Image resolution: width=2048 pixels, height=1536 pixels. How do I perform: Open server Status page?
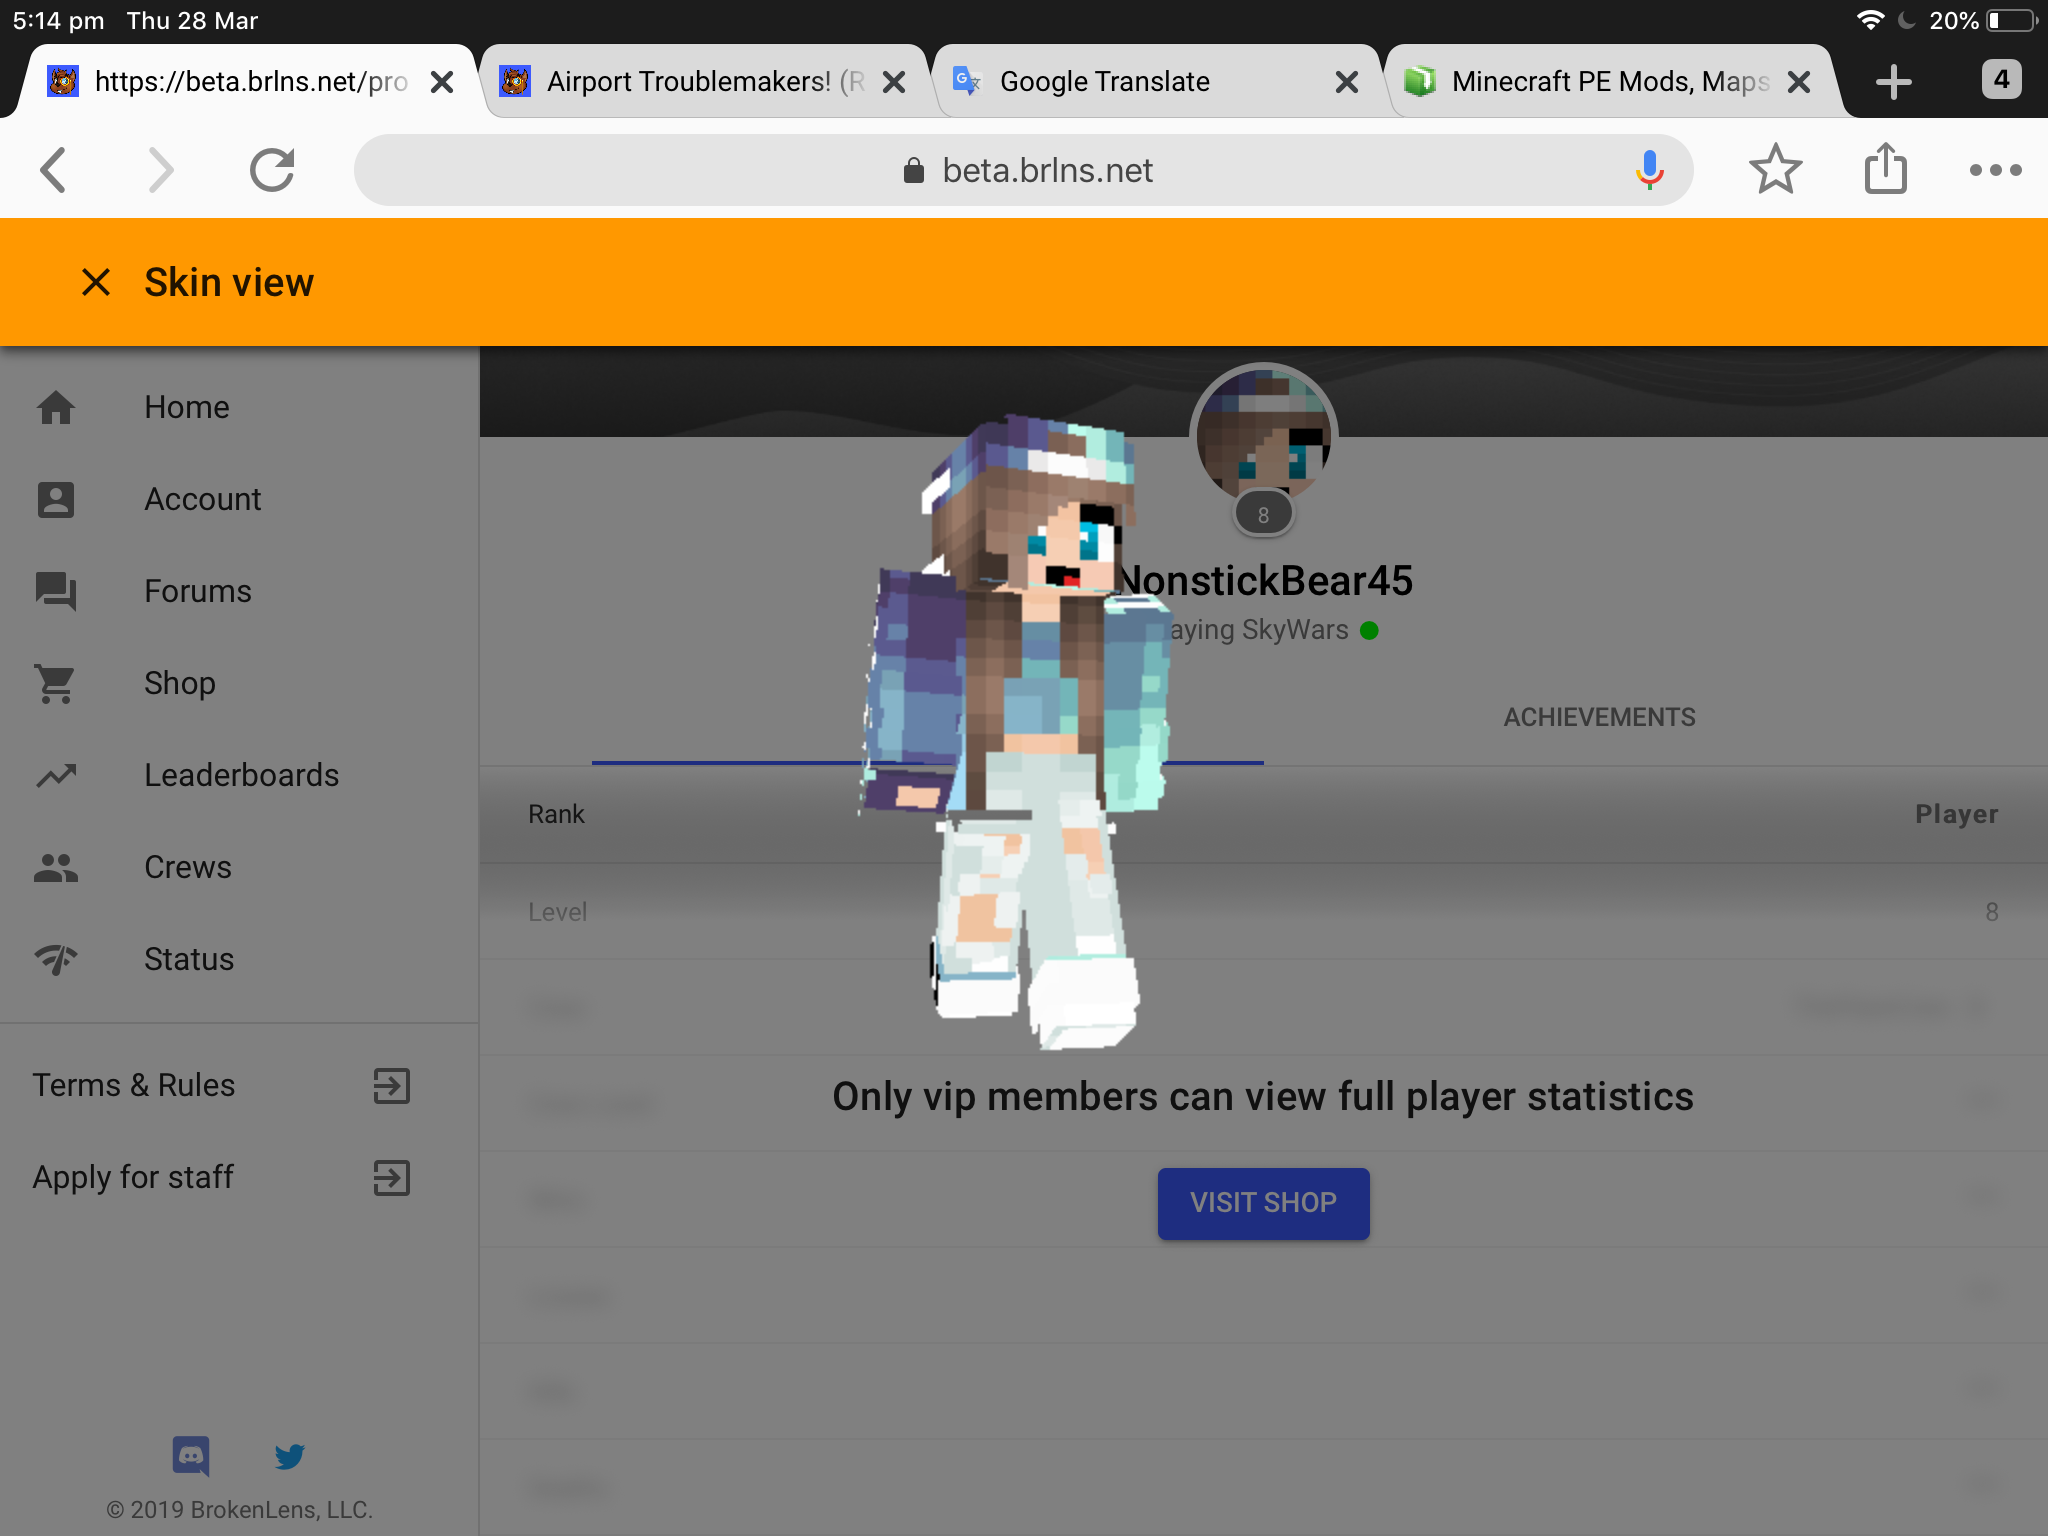coord(188,959)
